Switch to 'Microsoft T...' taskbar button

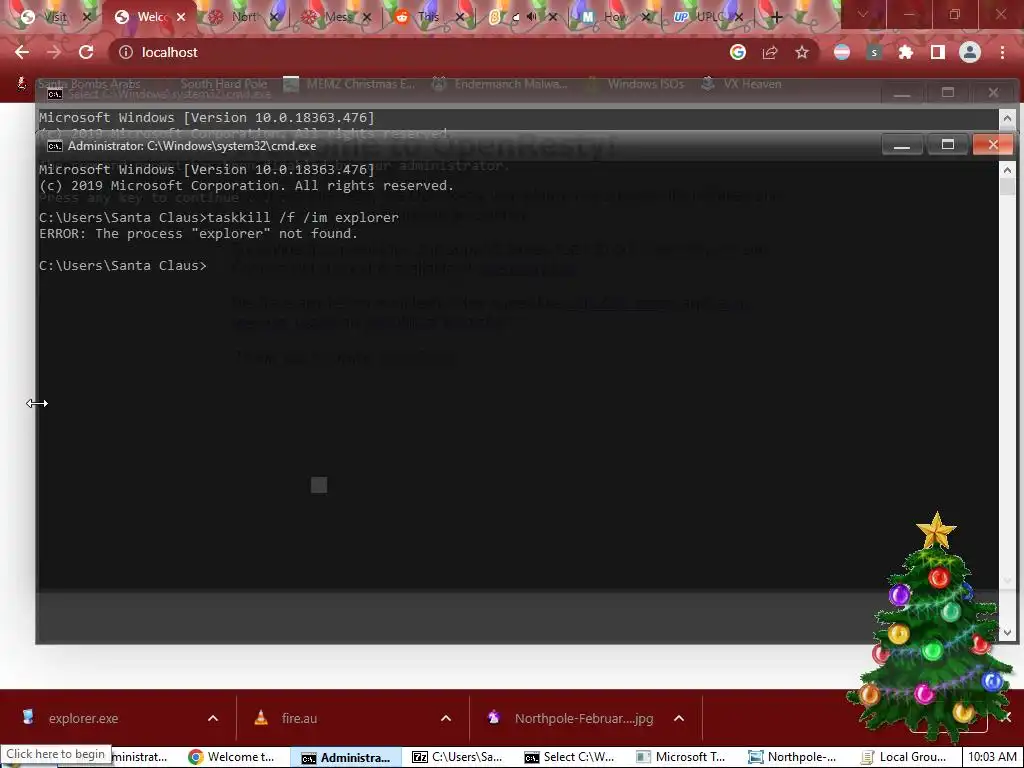point(682,757)
